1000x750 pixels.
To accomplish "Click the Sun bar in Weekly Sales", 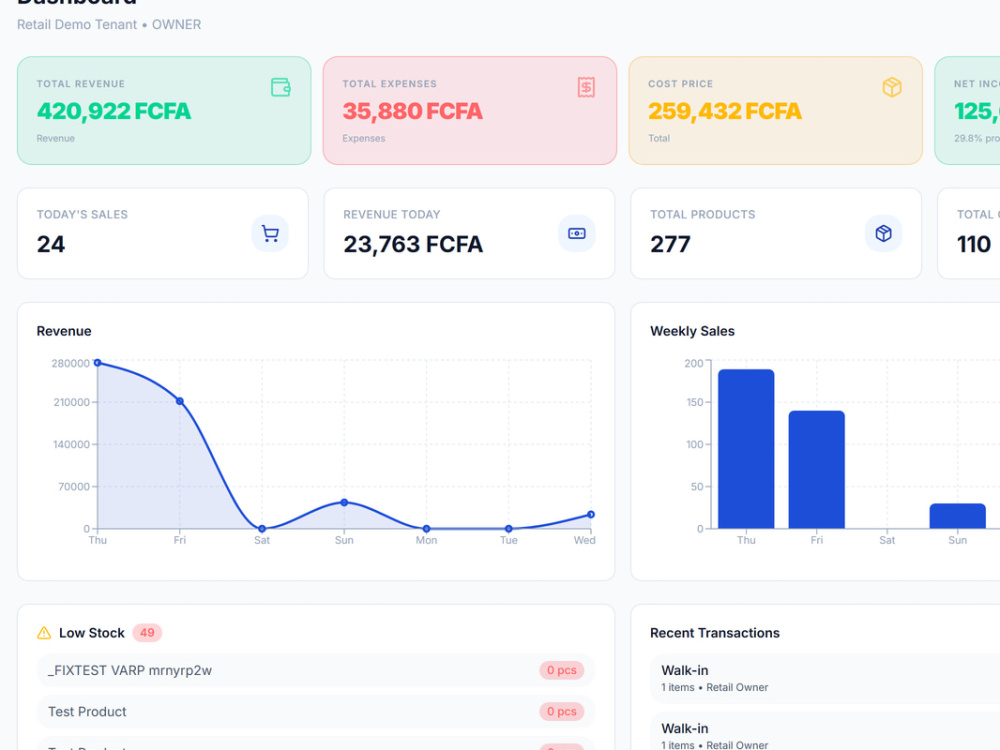I will (958, 517).
